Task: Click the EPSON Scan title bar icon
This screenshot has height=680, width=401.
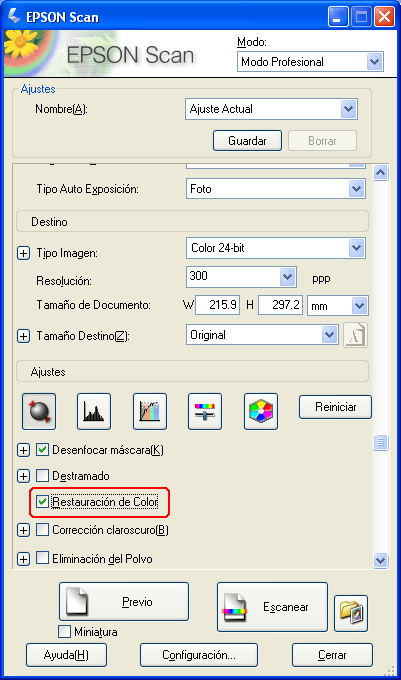Action: point(13,16)
